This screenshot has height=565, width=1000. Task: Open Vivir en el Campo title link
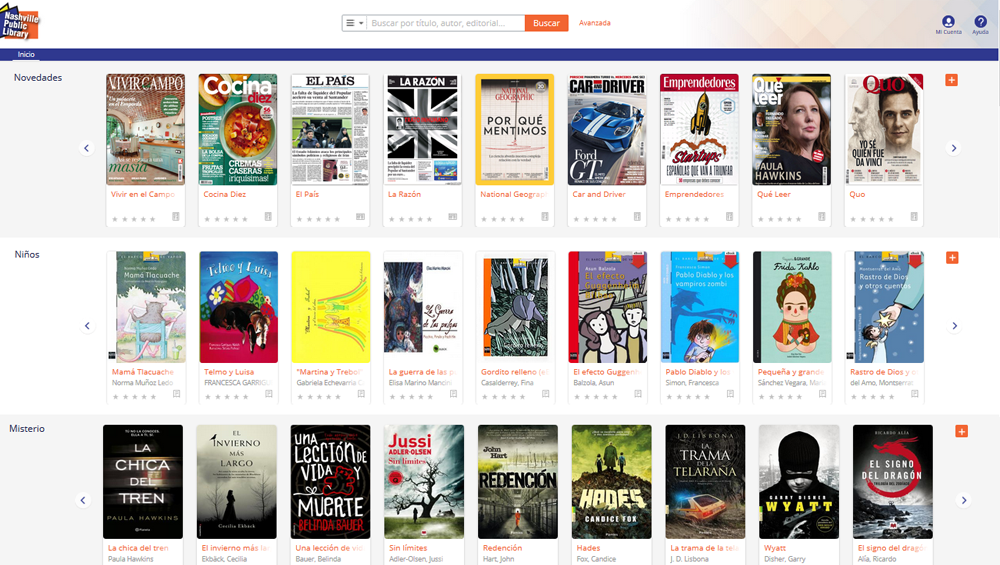[143, 194]
